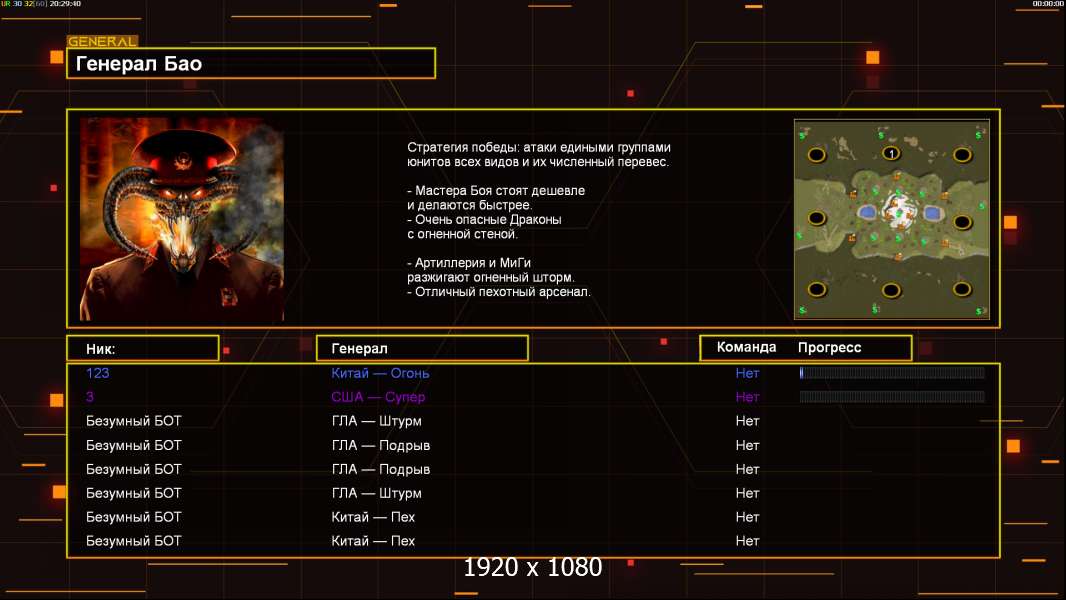Click the "Команда" column header
This screenshot has height=600, width=1066.
[746, 347]
